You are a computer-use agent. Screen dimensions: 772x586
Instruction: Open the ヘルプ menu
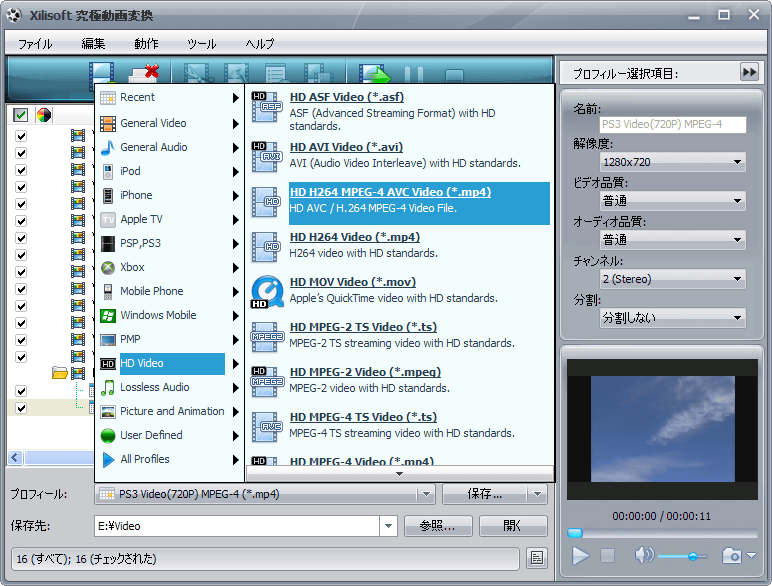click(260, 44)
